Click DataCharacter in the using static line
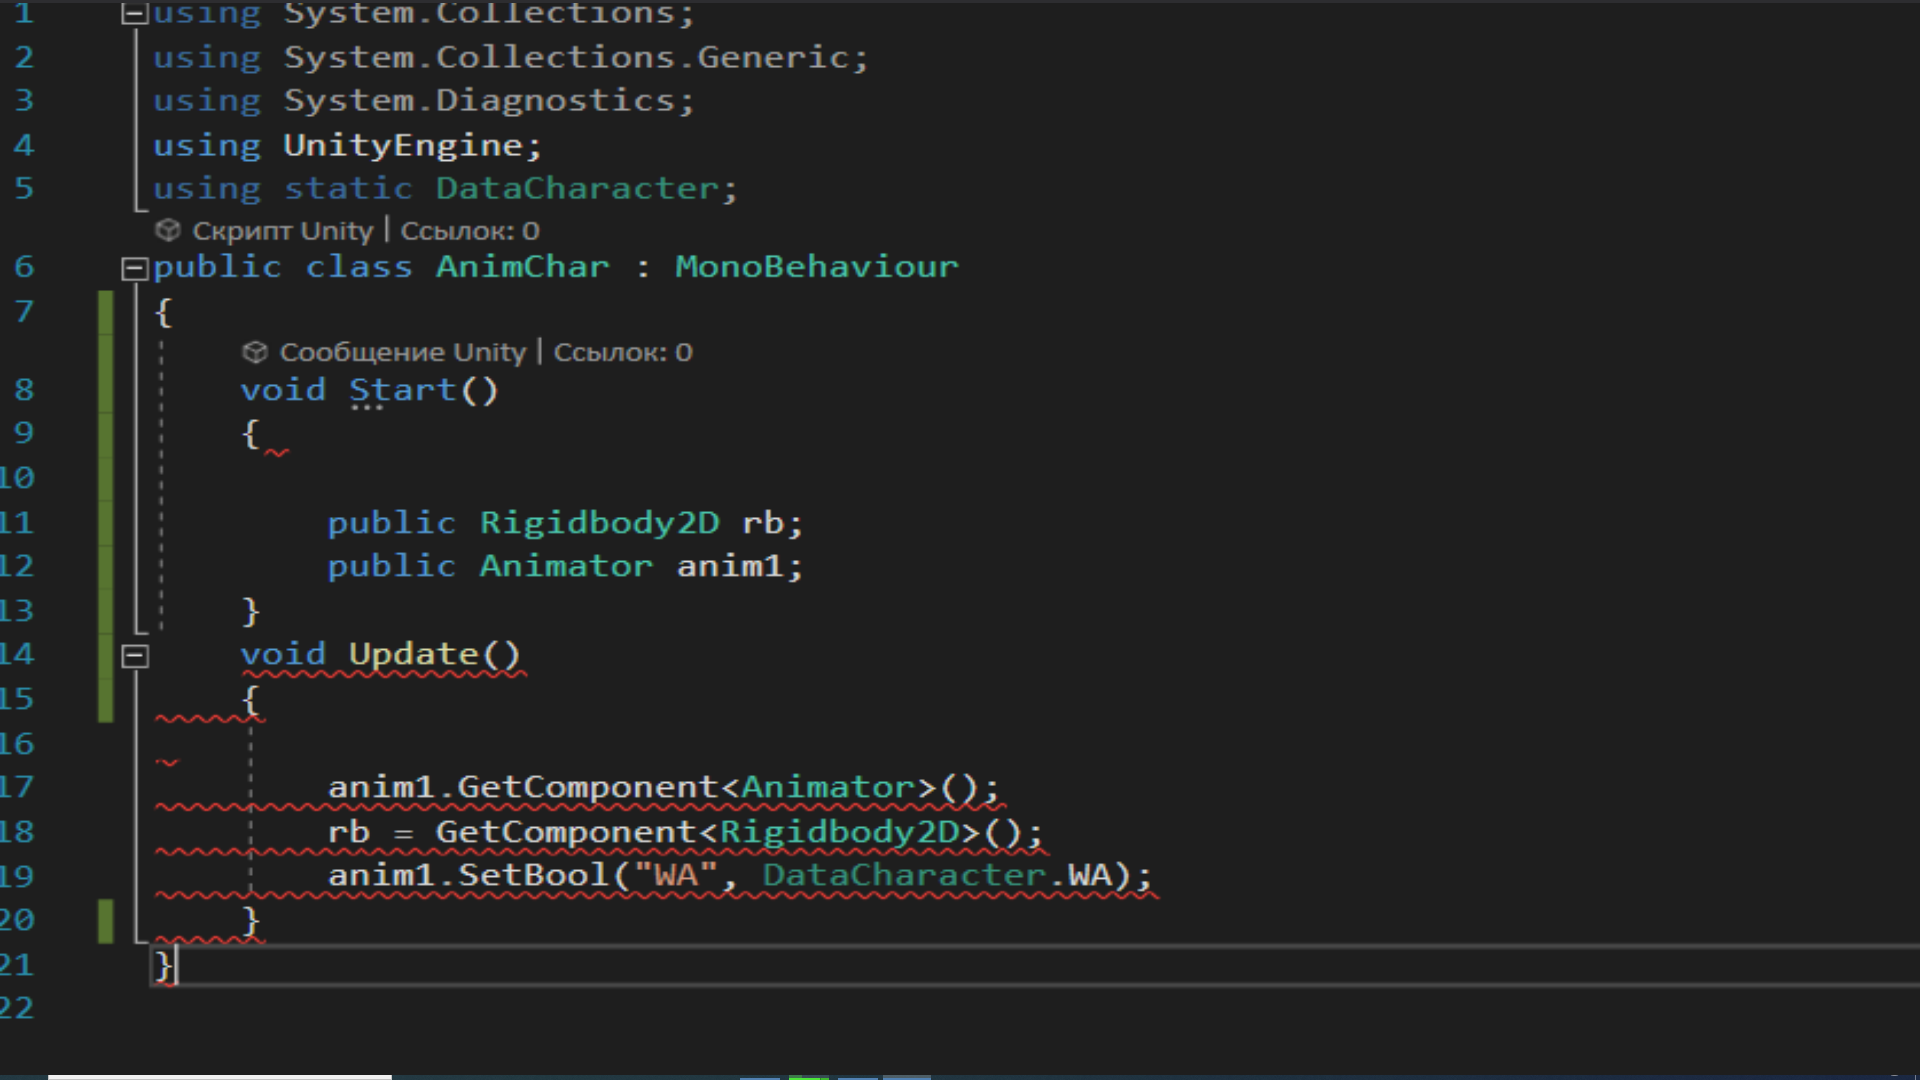Screen dimensions: 1920x1080 click(x=578, y=188)
